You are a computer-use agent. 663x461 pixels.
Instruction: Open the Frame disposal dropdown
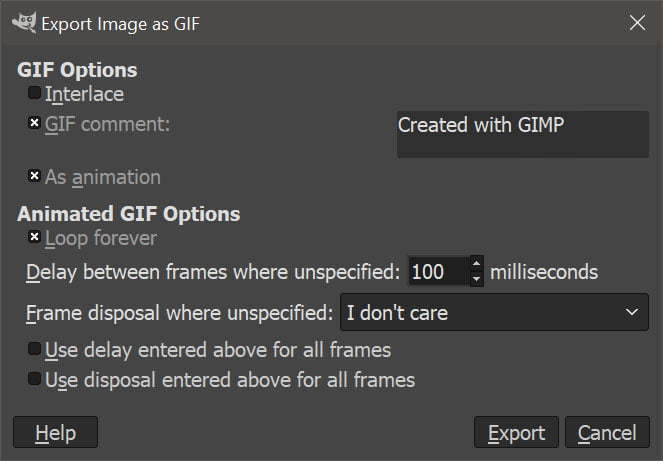(x=494, y=313)
